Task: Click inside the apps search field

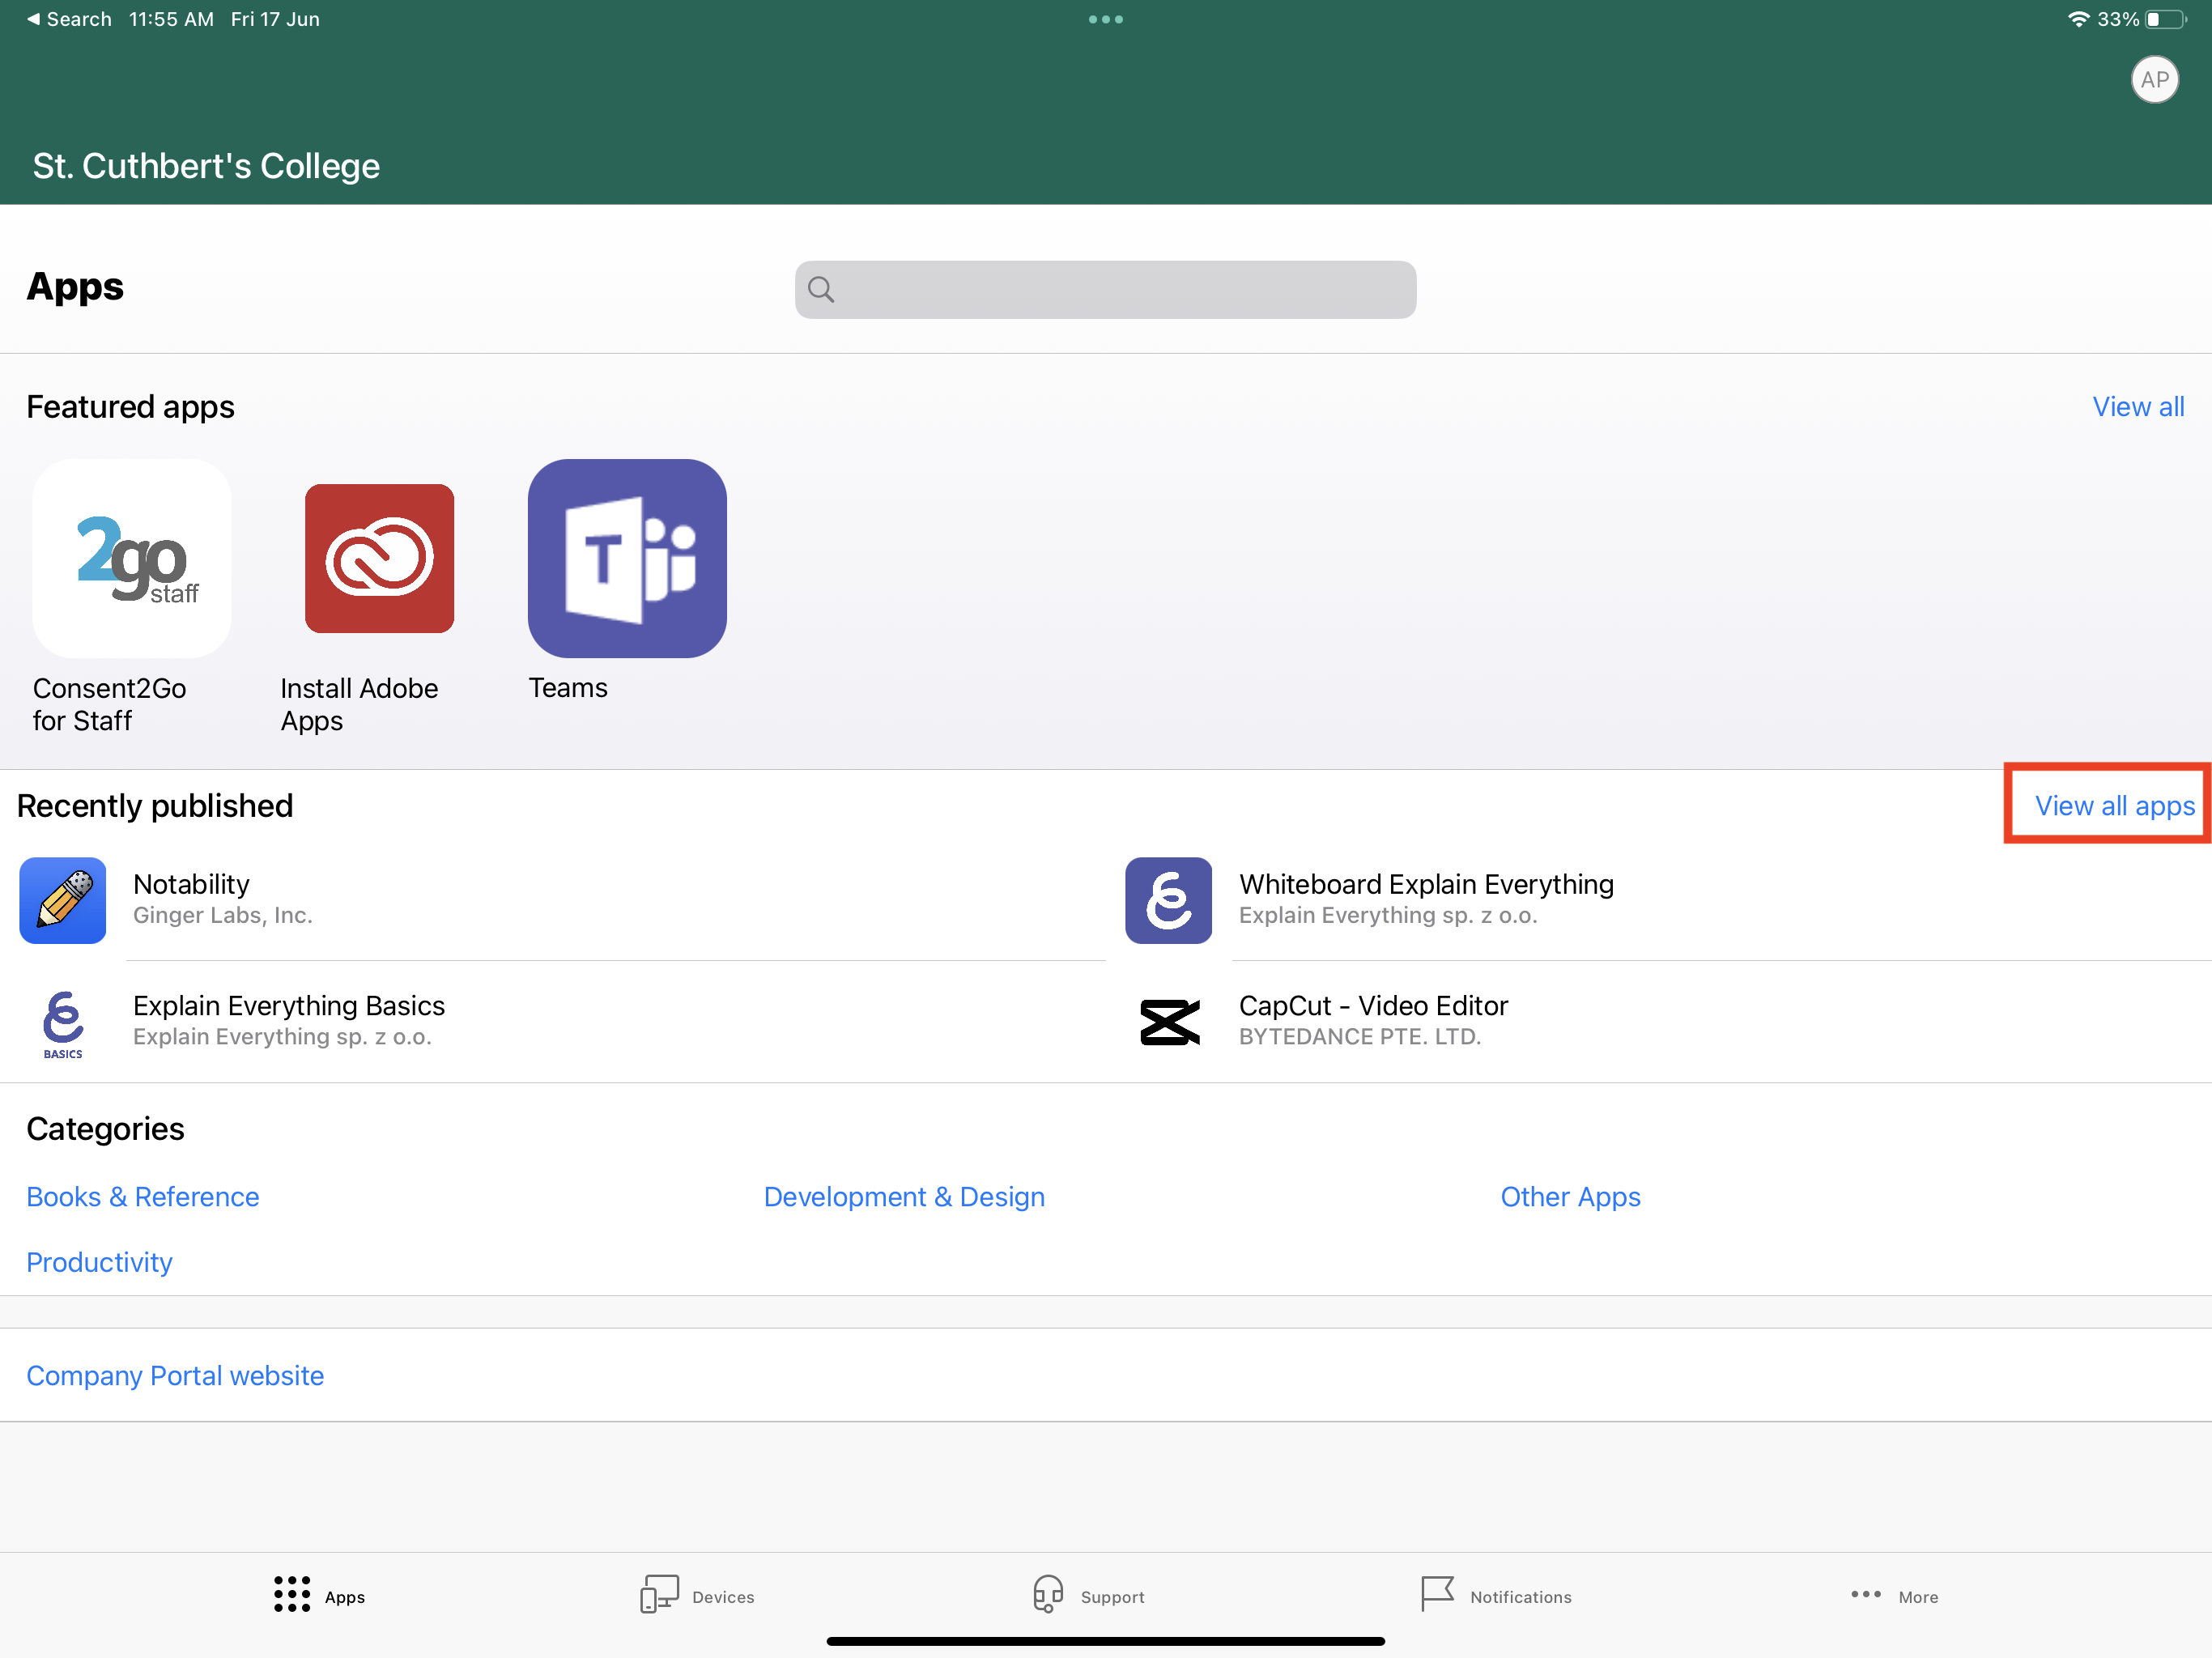Action: point(1105,290)
